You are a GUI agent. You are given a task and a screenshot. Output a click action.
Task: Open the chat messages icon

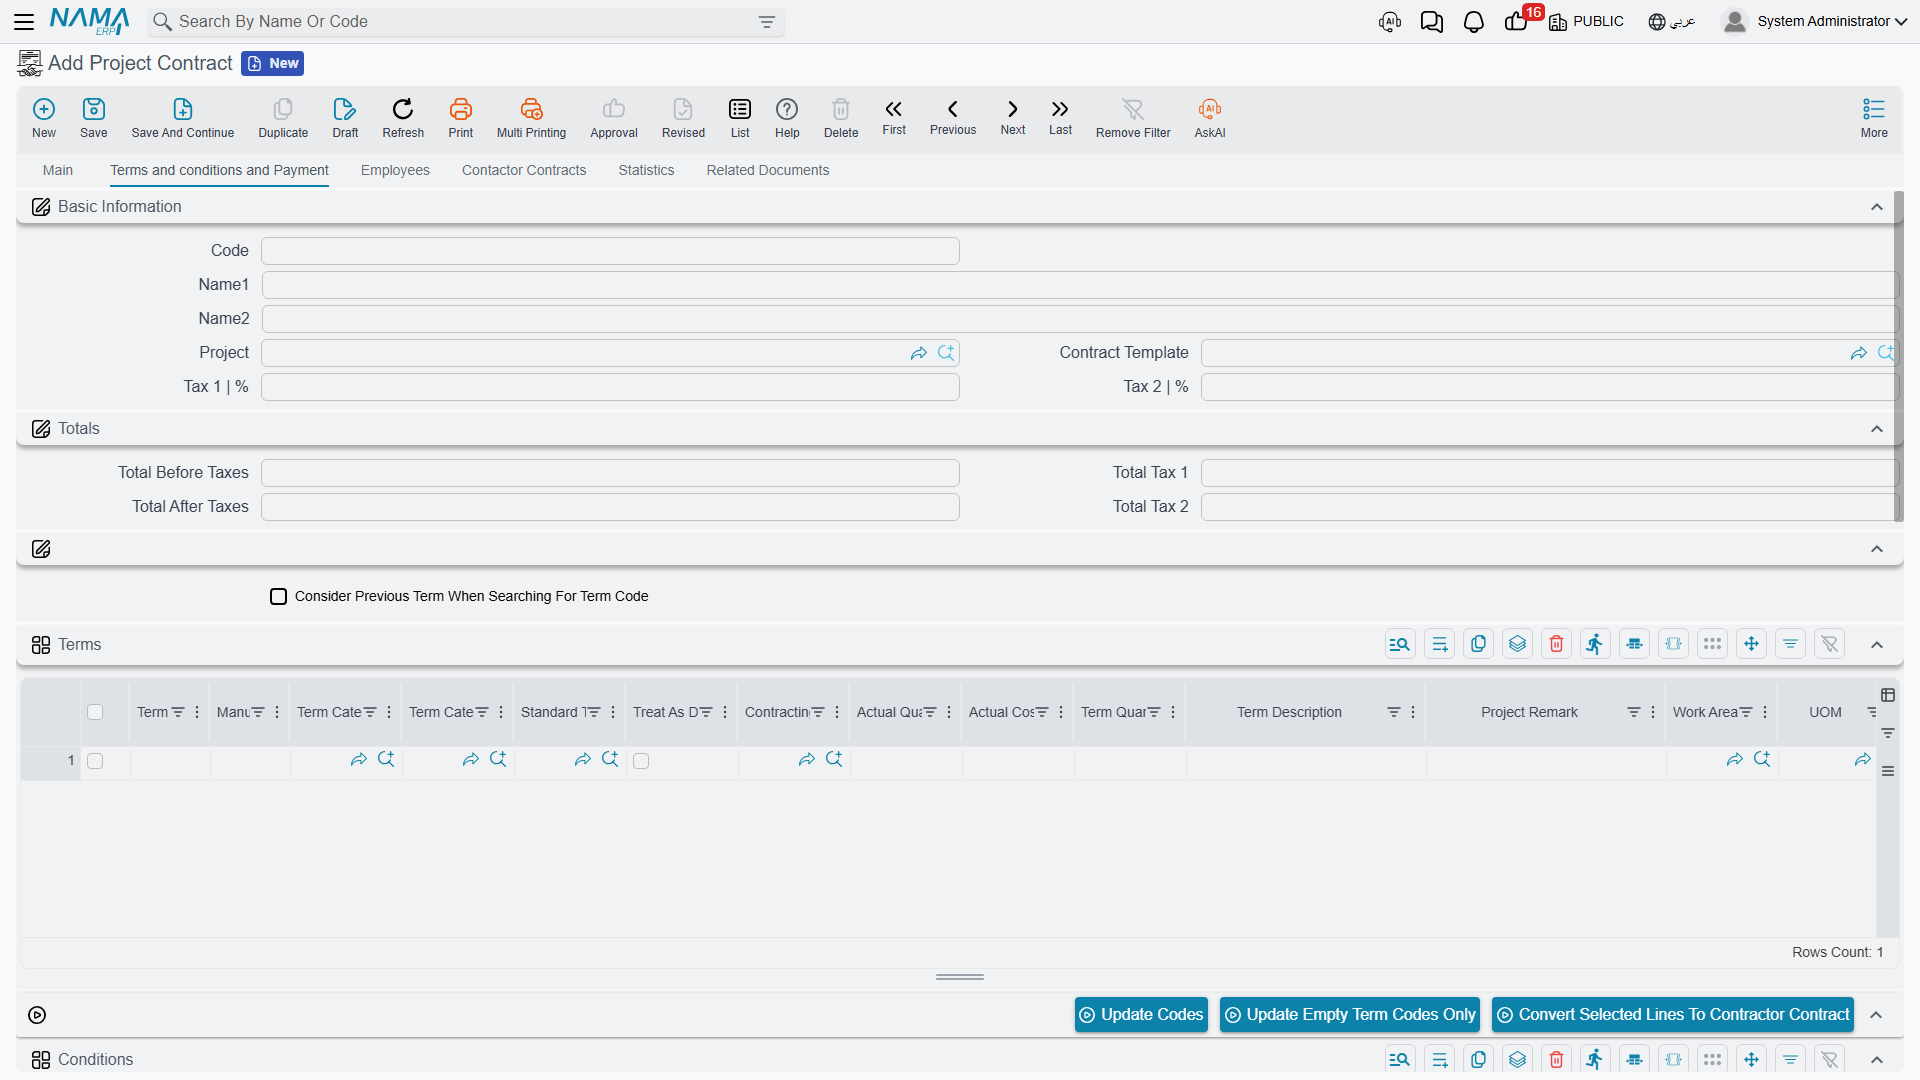(x=1432, y=21)
